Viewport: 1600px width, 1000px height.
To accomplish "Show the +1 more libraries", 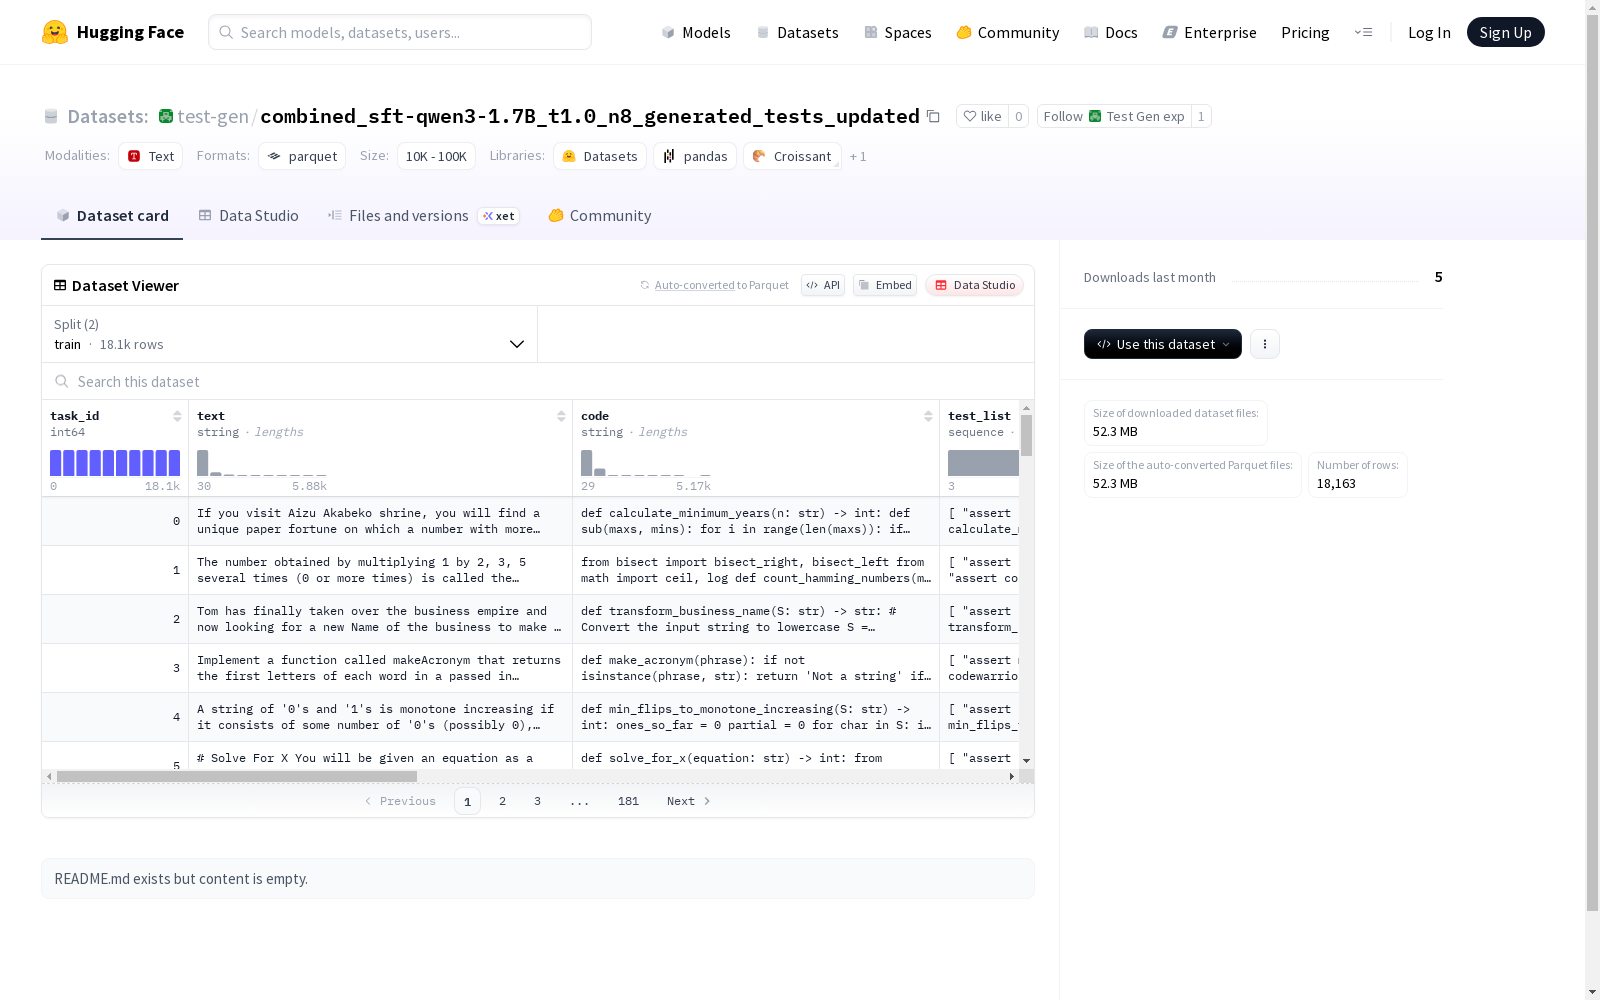I will (858, 156).
